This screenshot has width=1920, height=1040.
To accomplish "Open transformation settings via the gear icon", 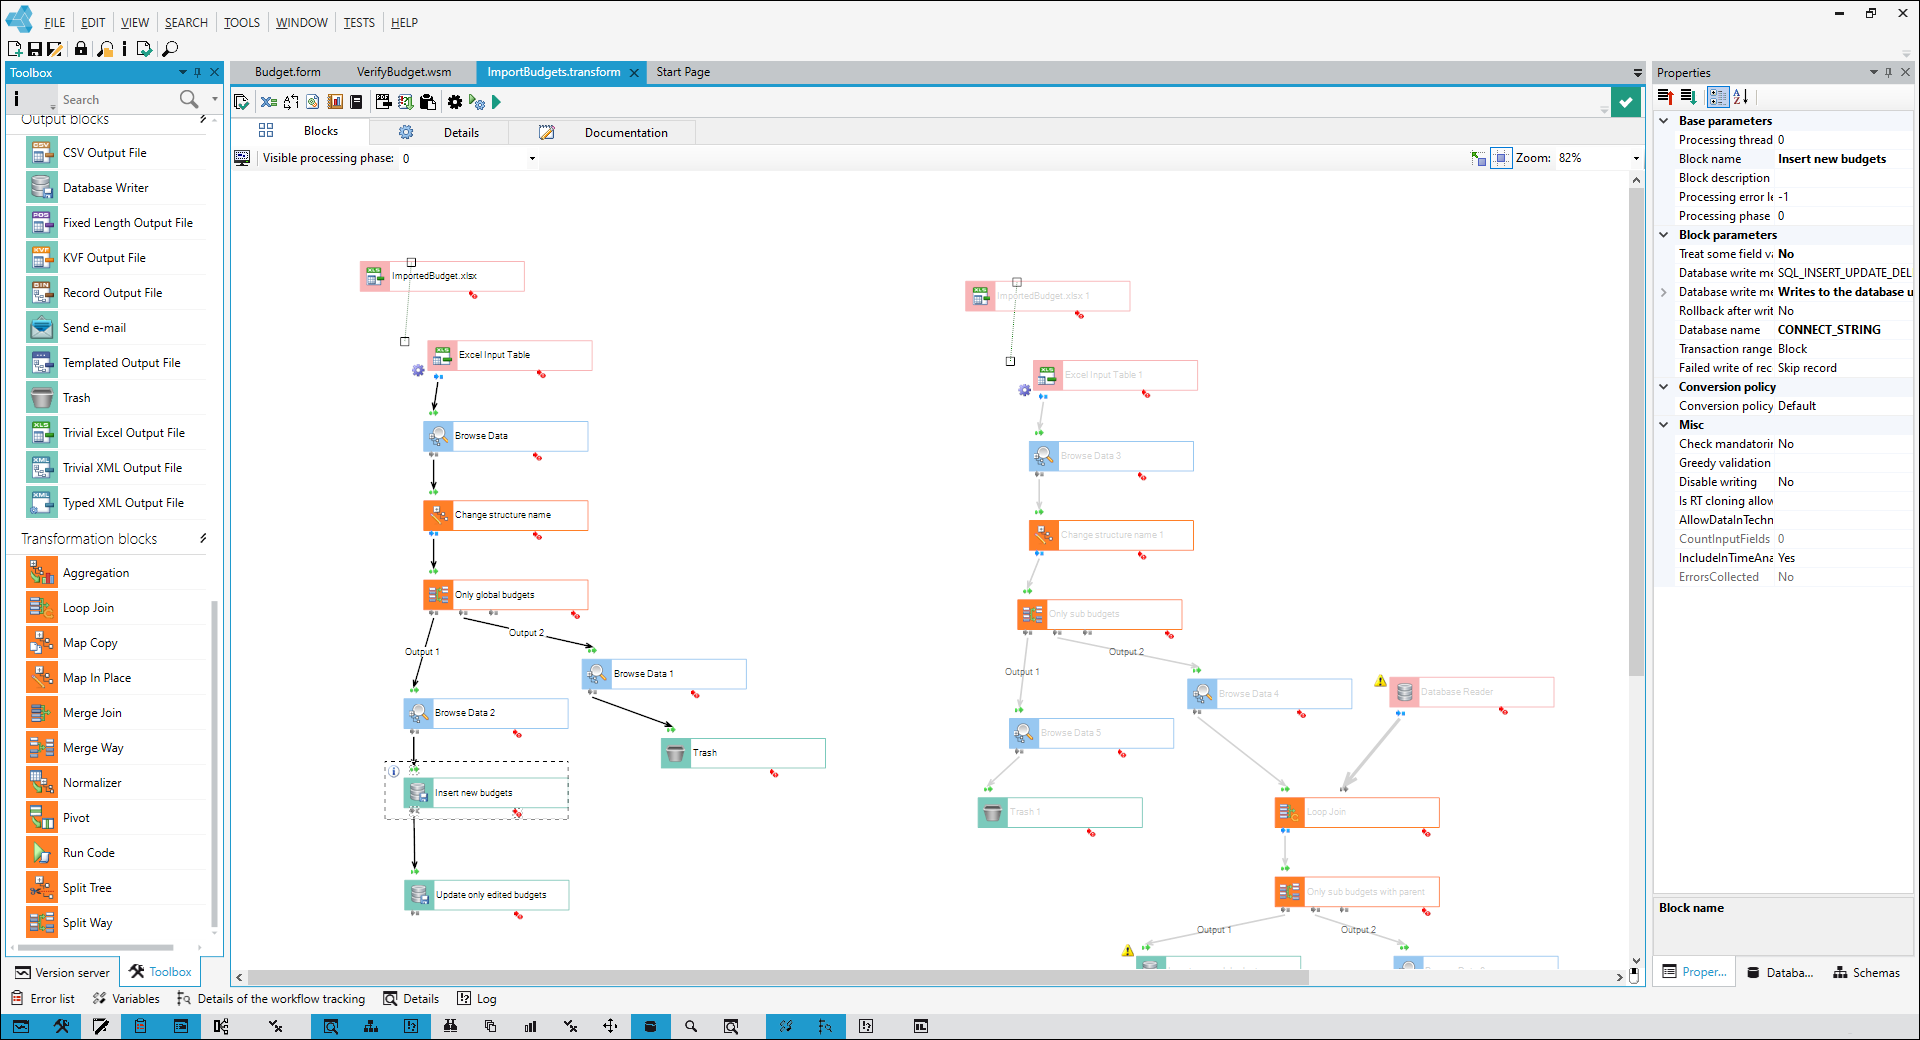I will click(455, 101).
